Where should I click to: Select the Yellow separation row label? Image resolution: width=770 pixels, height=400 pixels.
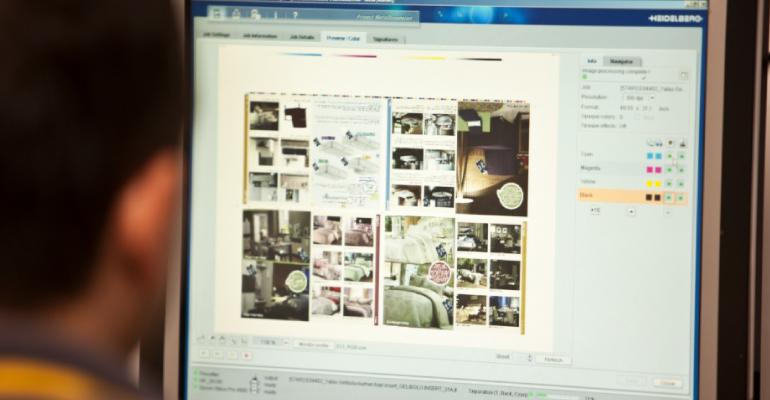point(588,182)
